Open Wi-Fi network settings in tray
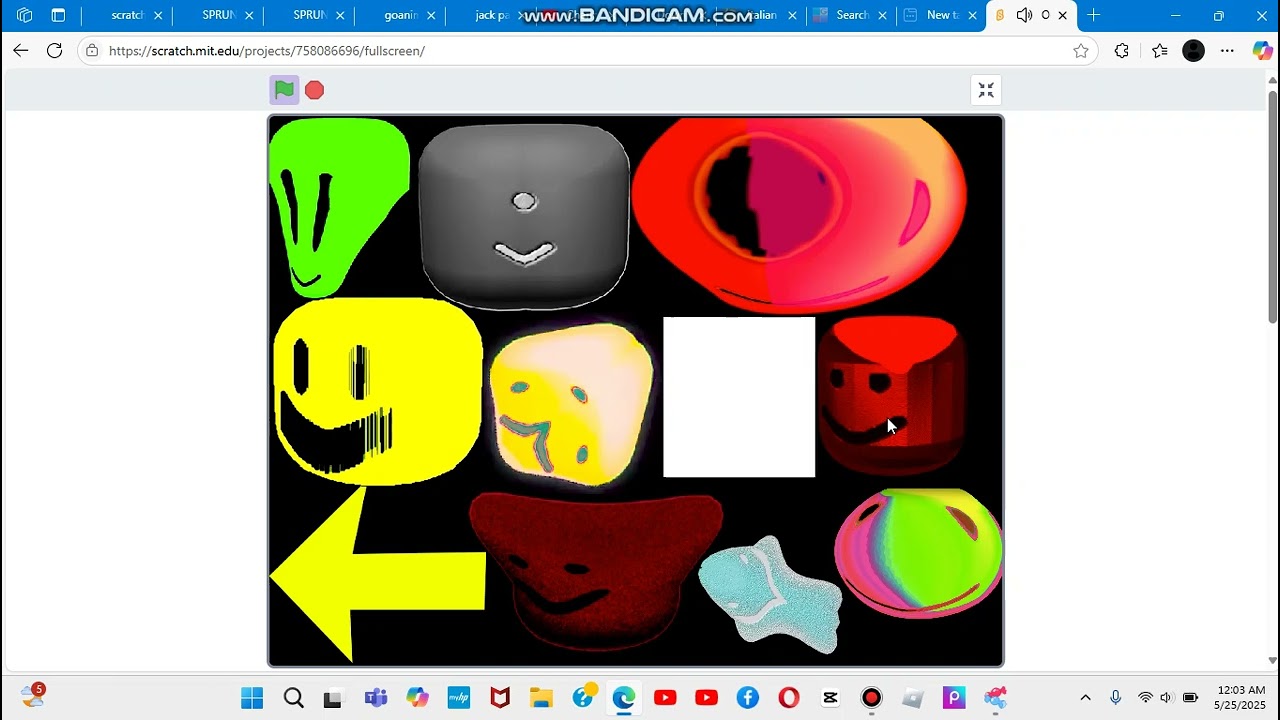The width and height of the screenshot is (1280, 720). pyautogui.click(x=1145, y=698)
